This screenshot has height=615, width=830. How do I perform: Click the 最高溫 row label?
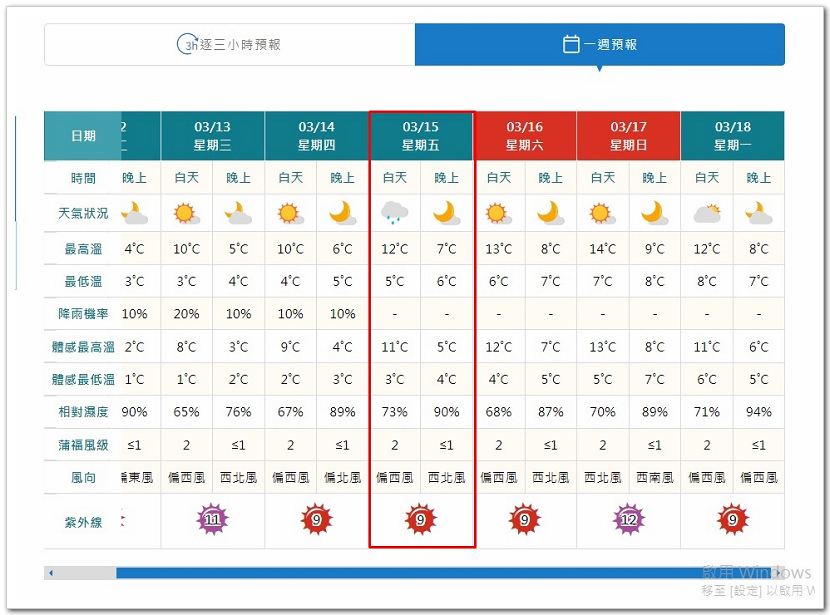pyautogui.click(x=83, y=249)
